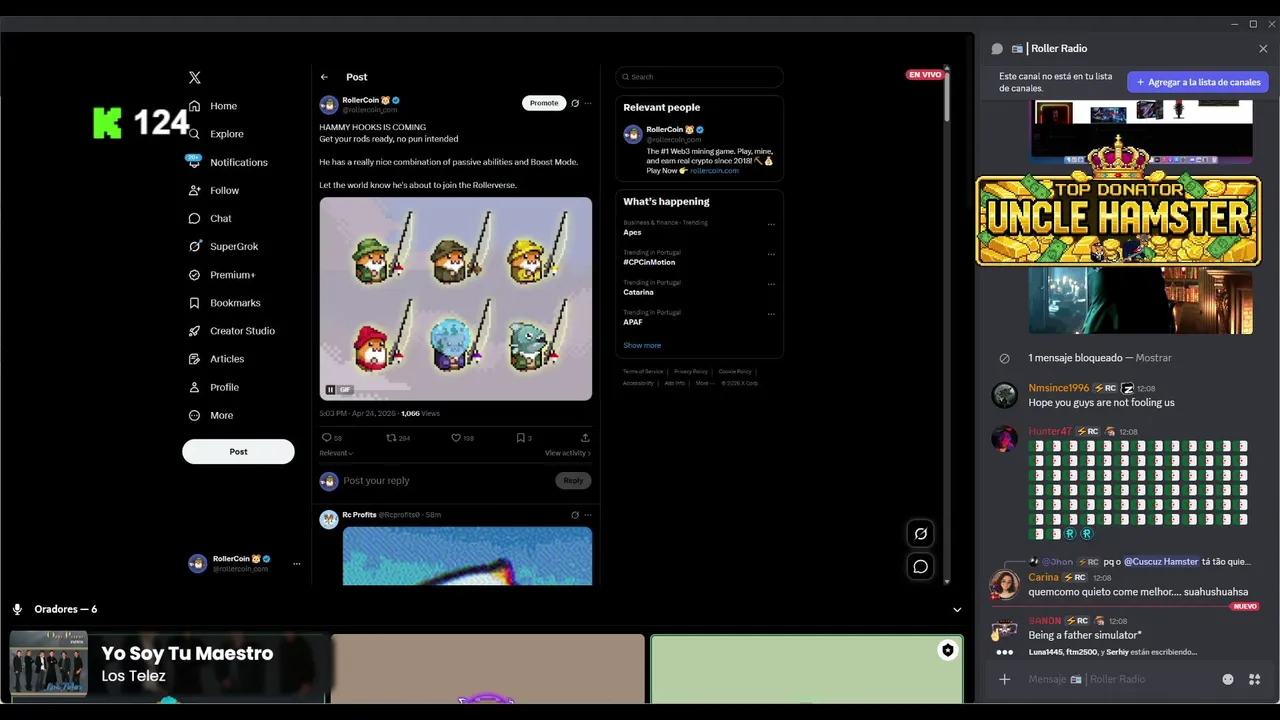This screenshot has height=720, width=1280.
Task: Open the Terms of Service footer link
Action: tap(643, 371)
